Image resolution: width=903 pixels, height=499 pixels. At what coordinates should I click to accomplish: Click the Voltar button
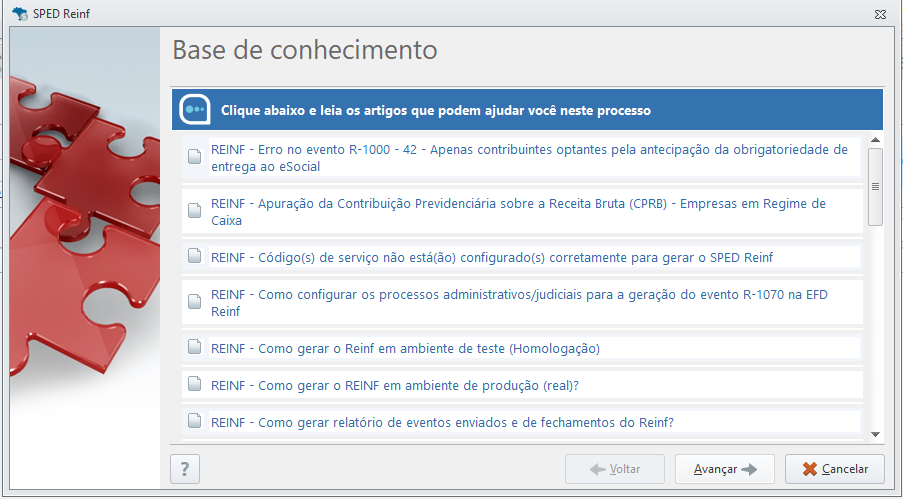click(x=615, y=469)
